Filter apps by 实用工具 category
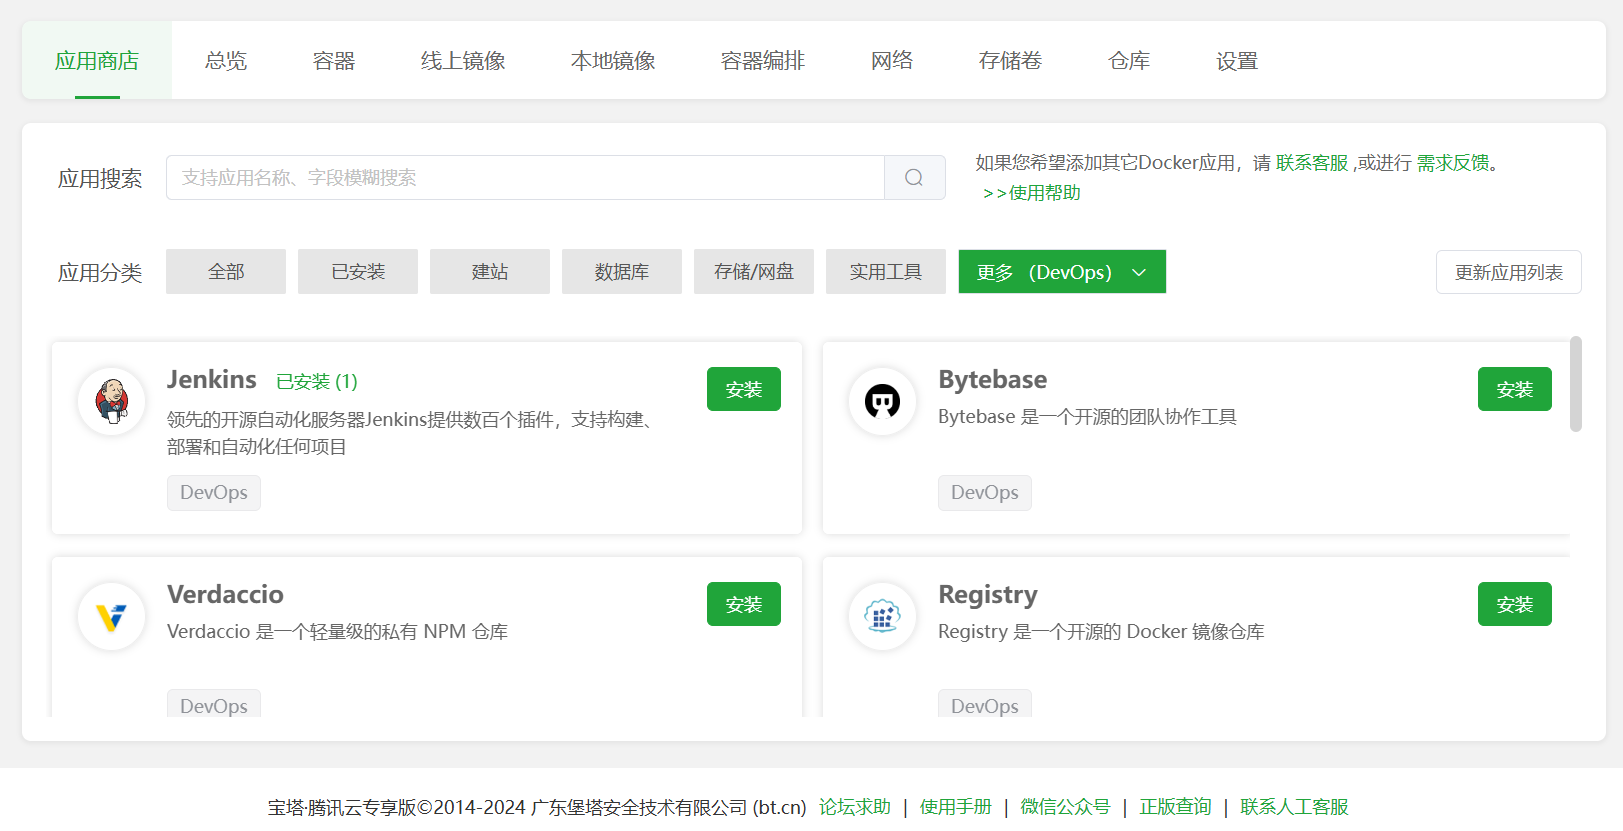 pyautogui.click(x=886, y=272)
